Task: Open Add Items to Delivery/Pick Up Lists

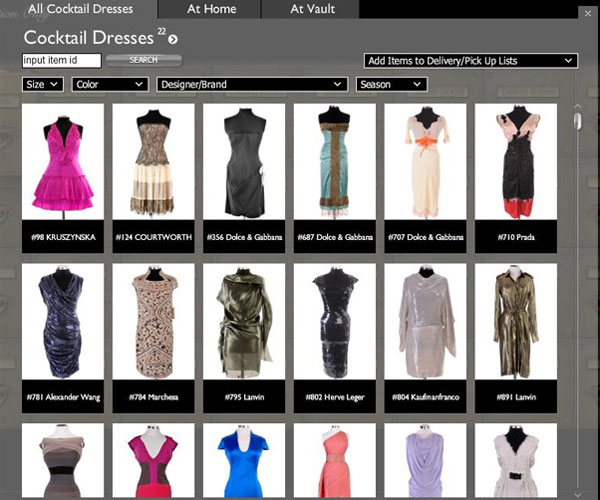Action: pos(471,61)
